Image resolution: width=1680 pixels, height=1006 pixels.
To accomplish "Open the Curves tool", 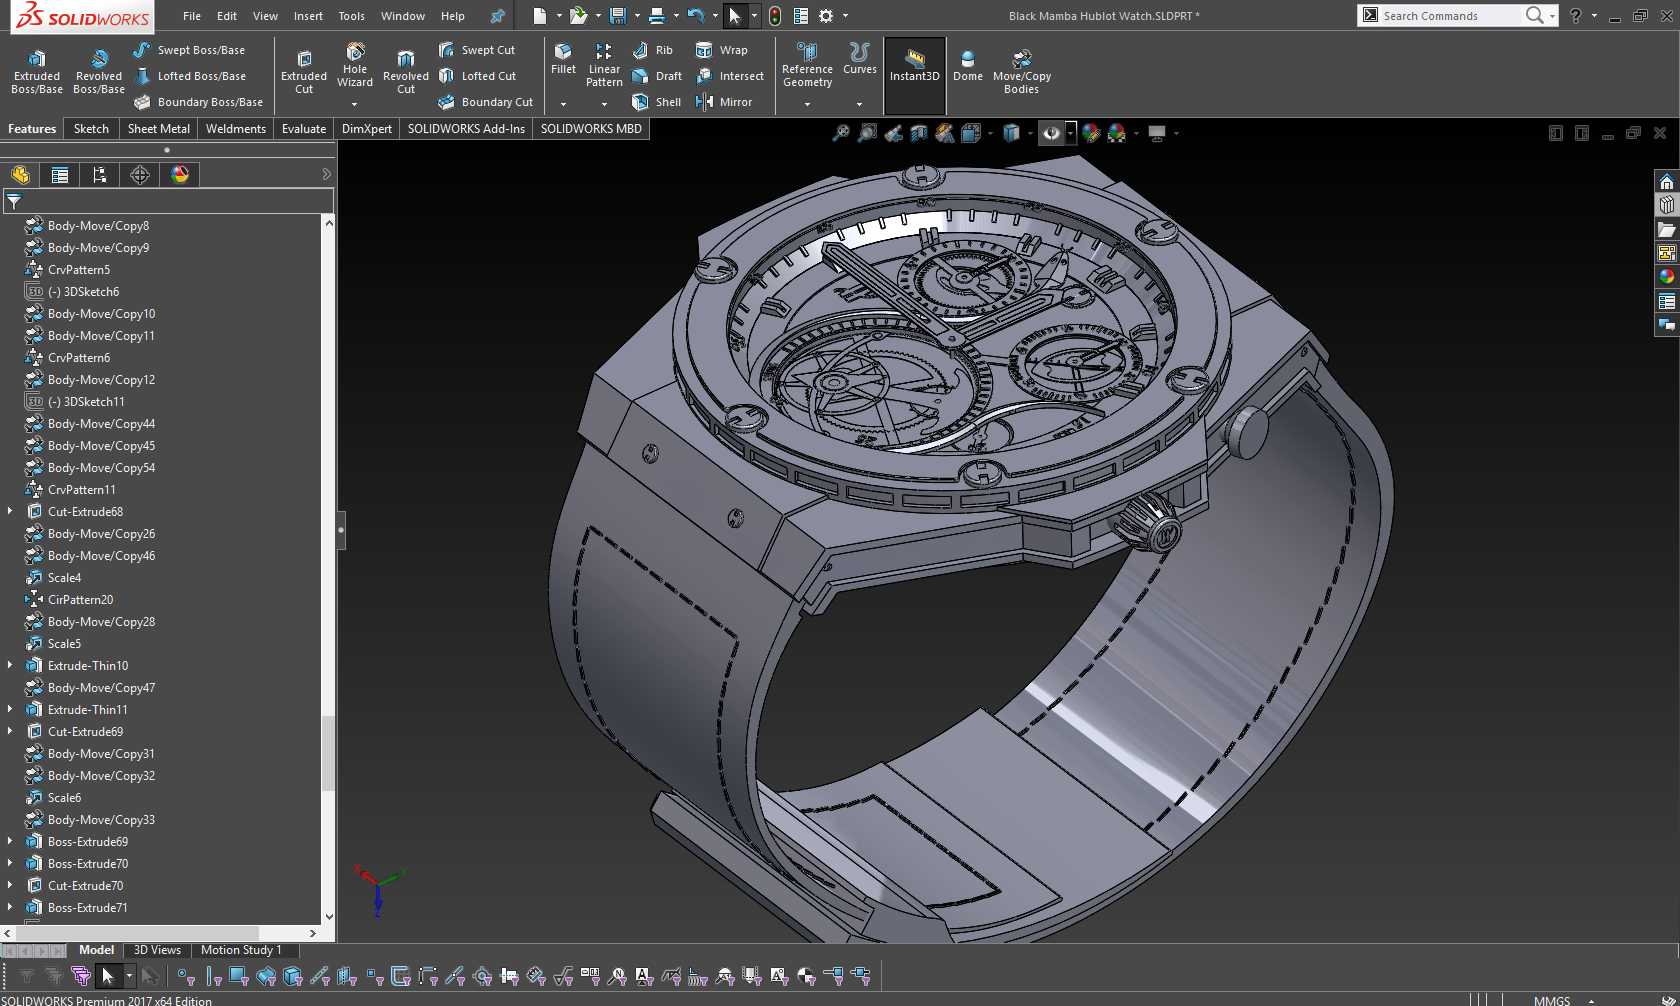I will (859, 59).
